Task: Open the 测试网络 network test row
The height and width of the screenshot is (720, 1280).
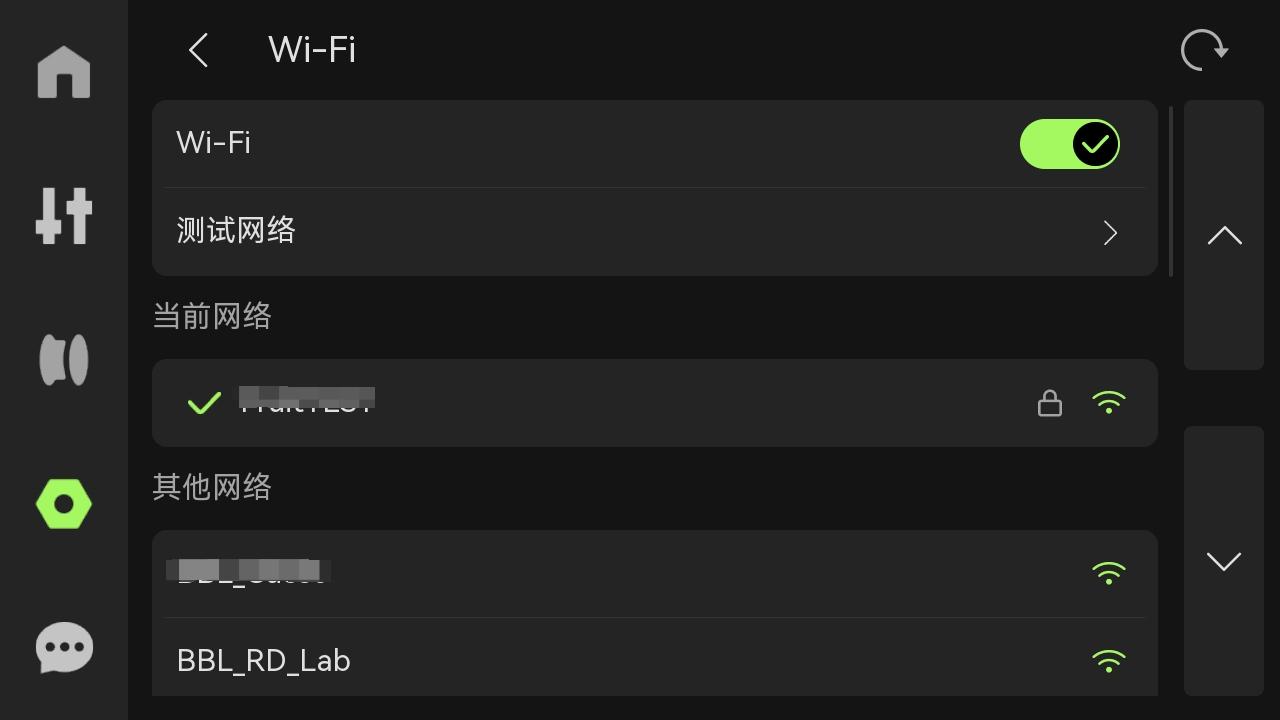Action: pos(655,232)
